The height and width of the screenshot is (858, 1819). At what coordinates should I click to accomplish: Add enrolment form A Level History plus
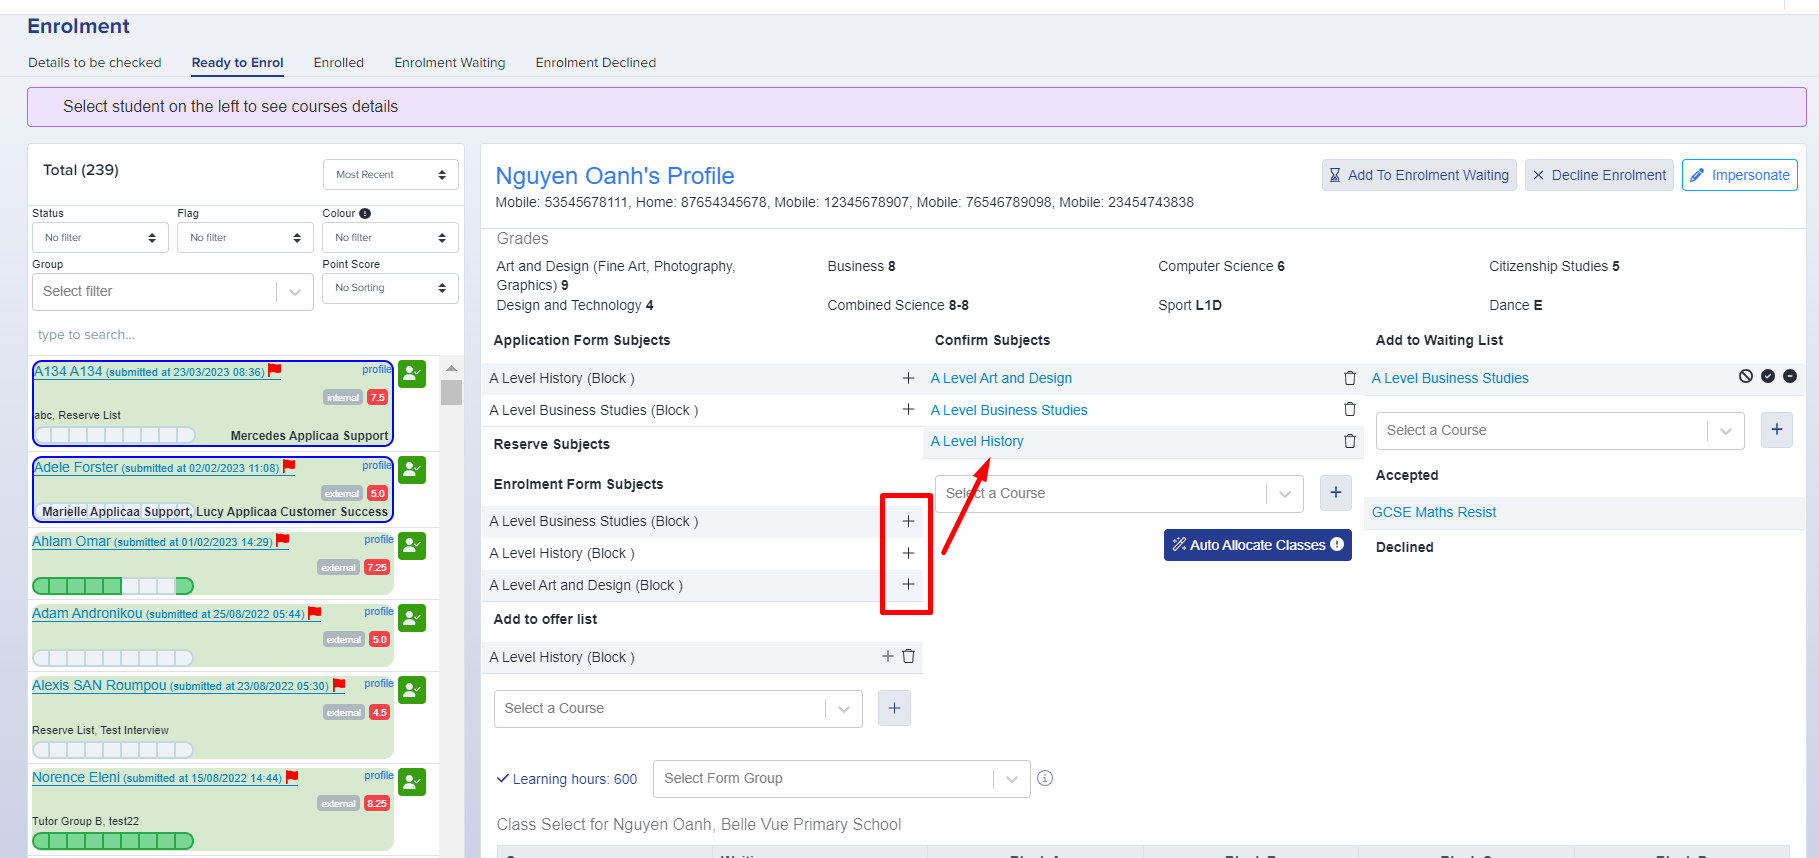pos(908,553)
